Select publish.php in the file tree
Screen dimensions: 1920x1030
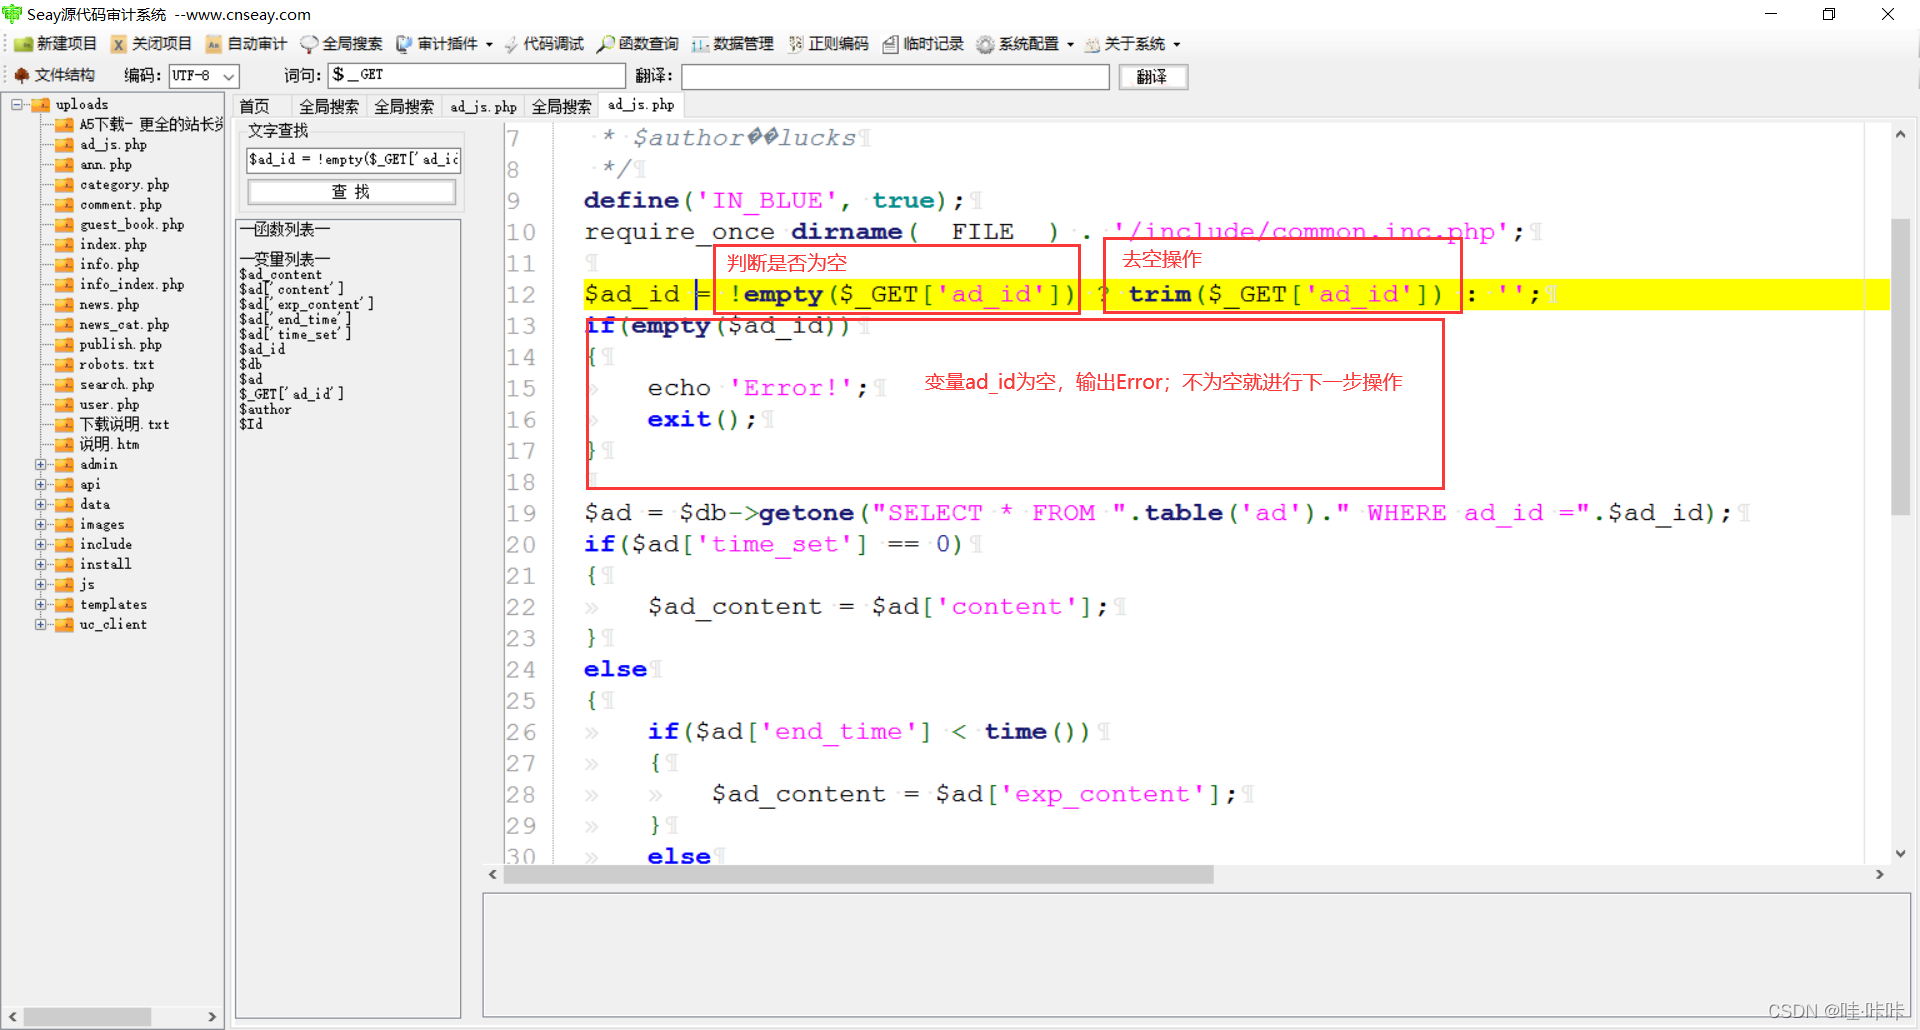tap(120, 345)
